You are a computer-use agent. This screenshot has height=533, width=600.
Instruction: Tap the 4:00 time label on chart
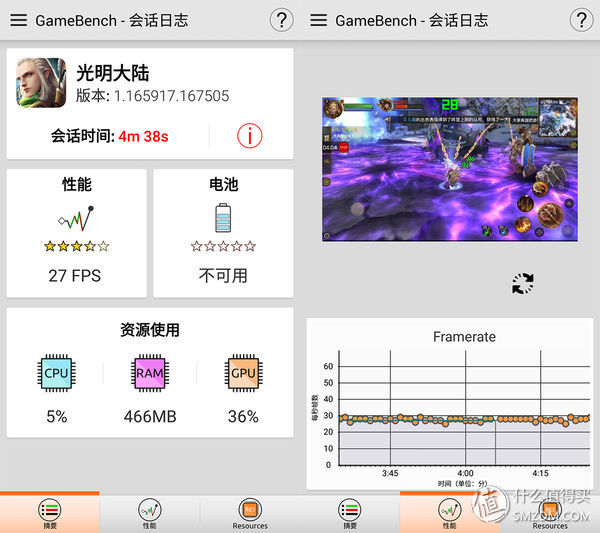point(465,473)
